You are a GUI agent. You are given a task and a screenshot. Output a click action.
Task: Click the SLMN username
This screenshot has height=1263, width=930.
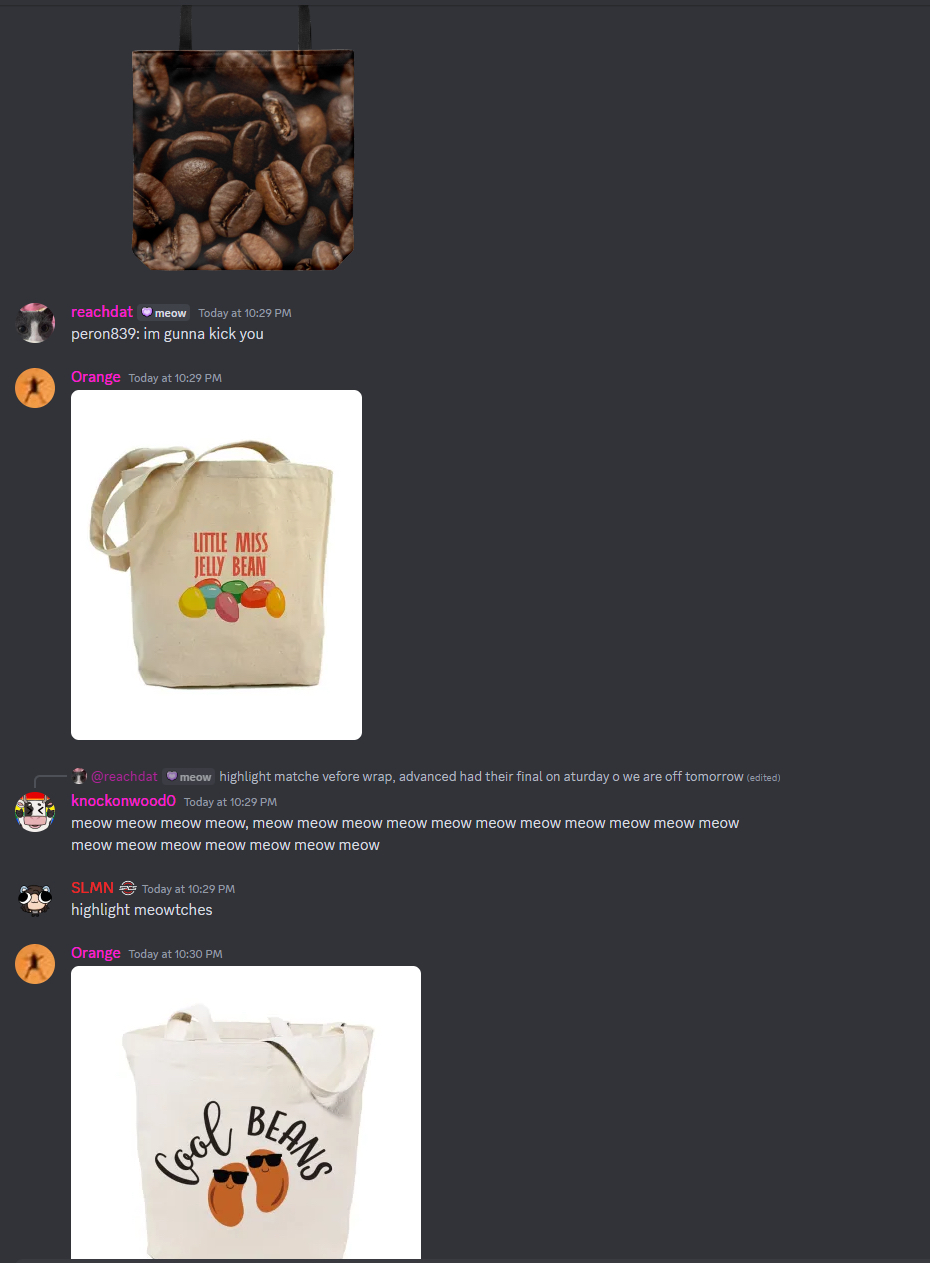point(92,888)
